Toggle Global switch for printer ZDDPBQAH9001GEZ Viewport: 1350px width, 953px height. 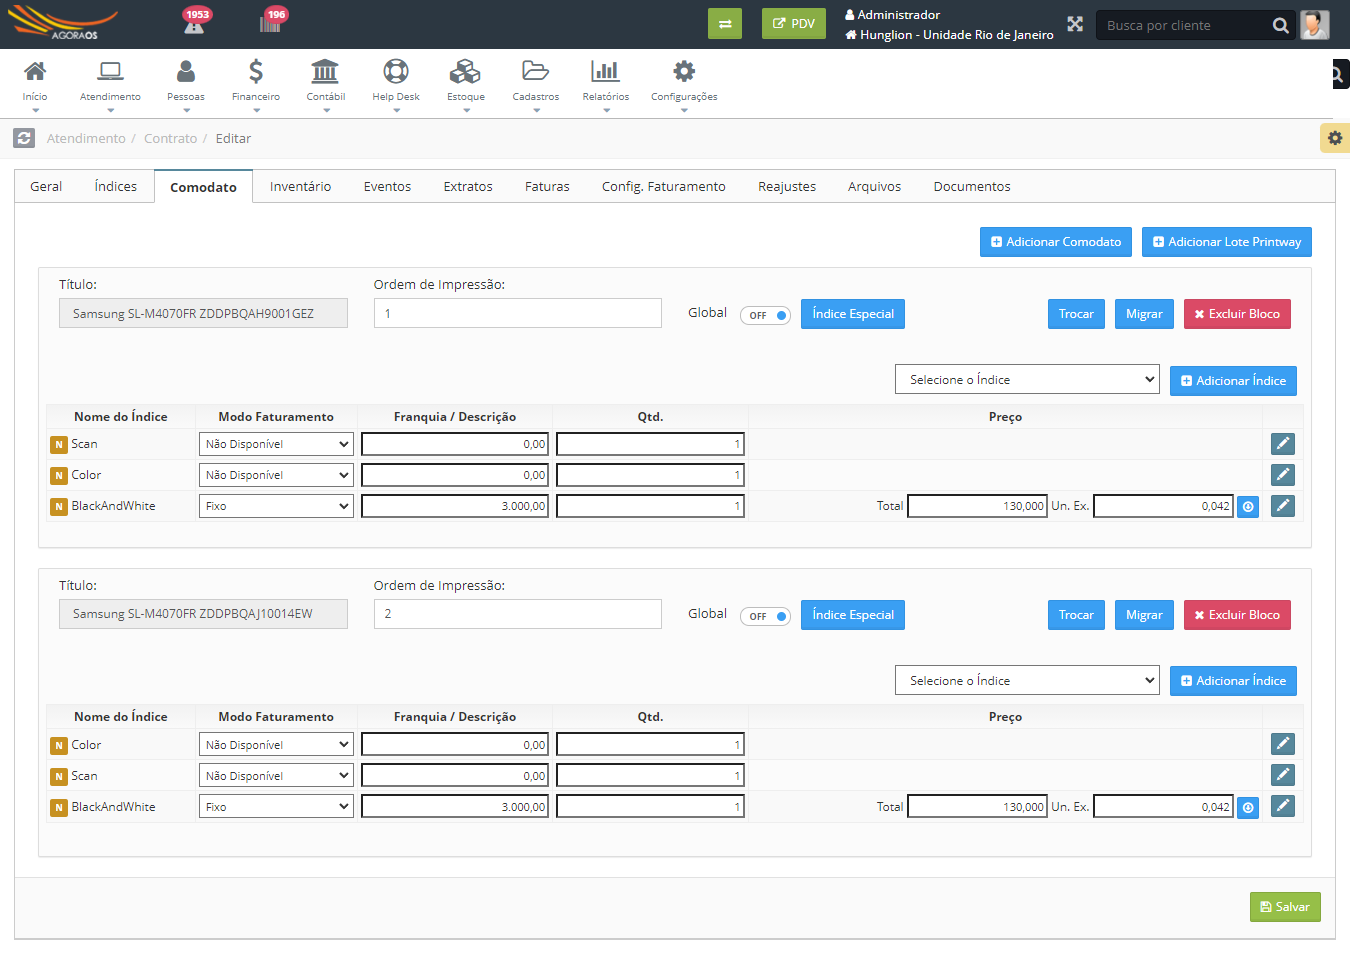click(x=765, y=315)
